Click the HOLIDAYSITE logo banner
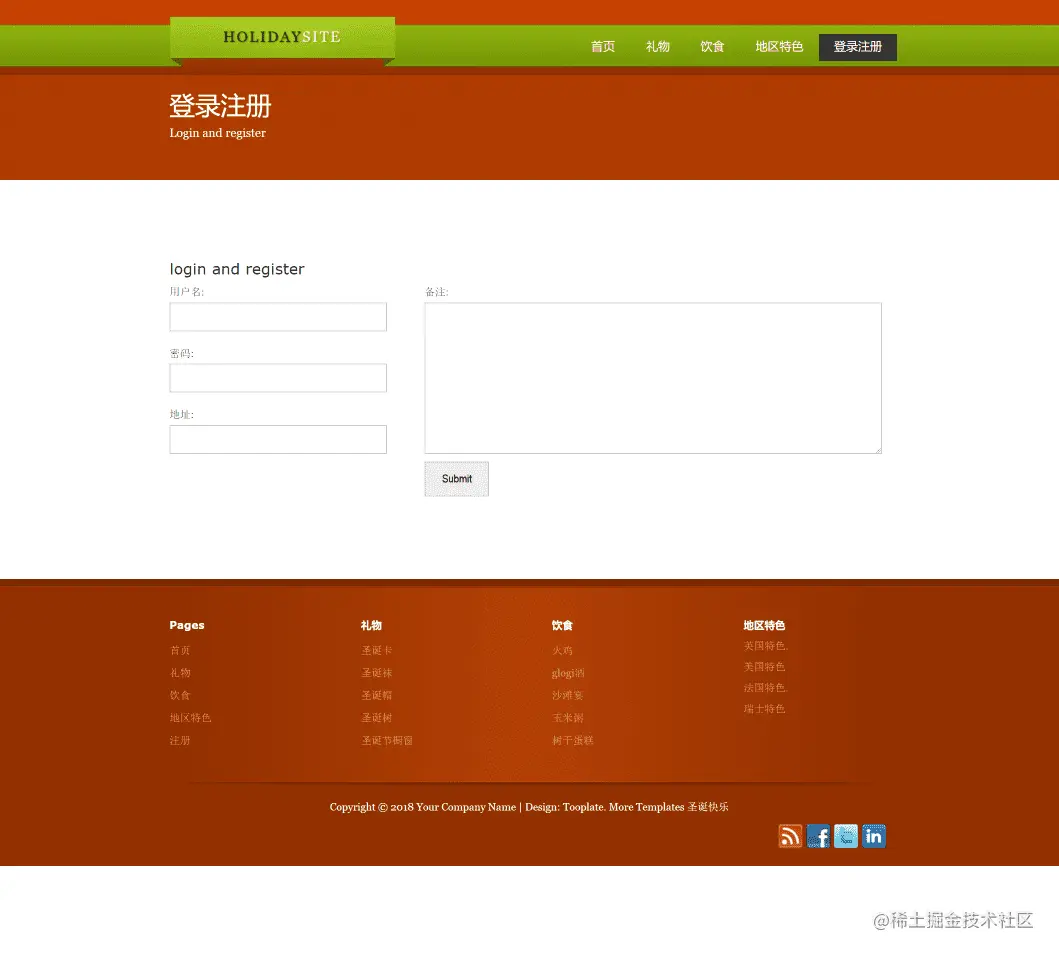Viewport: 1059px width, 956px height. (282, 38)
